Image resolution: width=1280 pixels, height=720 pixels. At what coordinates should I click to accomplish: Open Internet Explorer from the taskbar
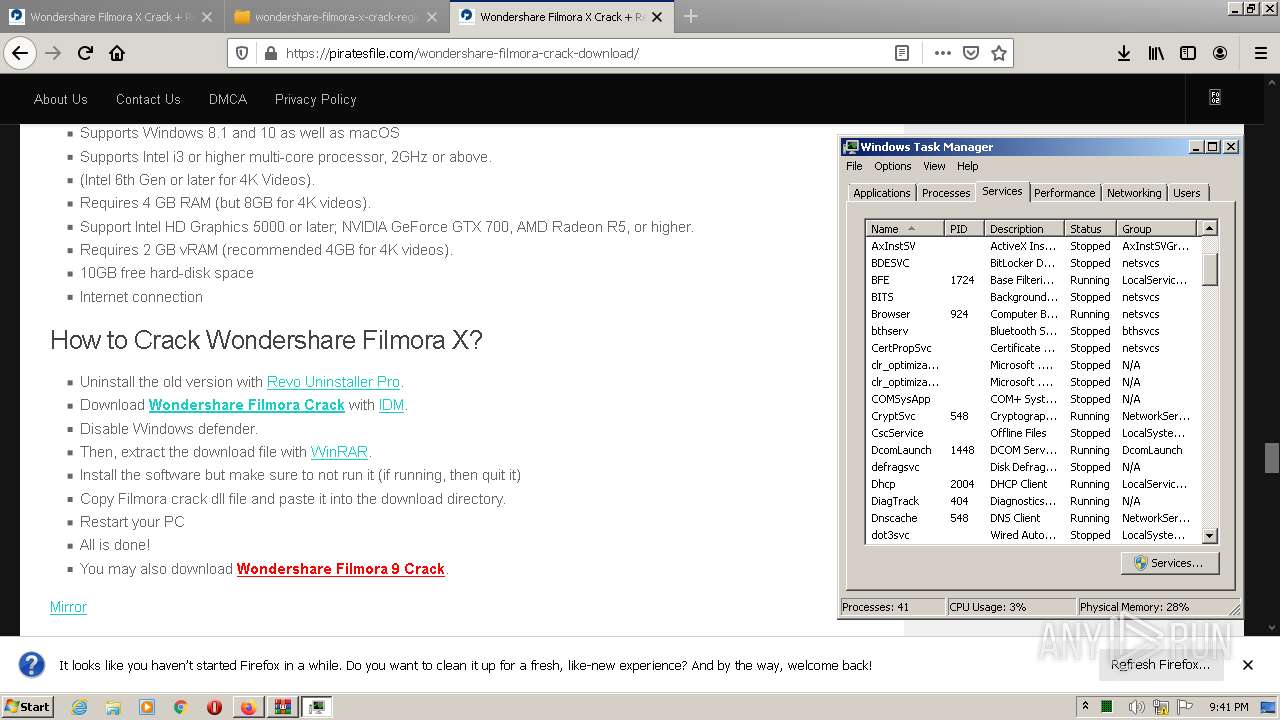point(79,707)
